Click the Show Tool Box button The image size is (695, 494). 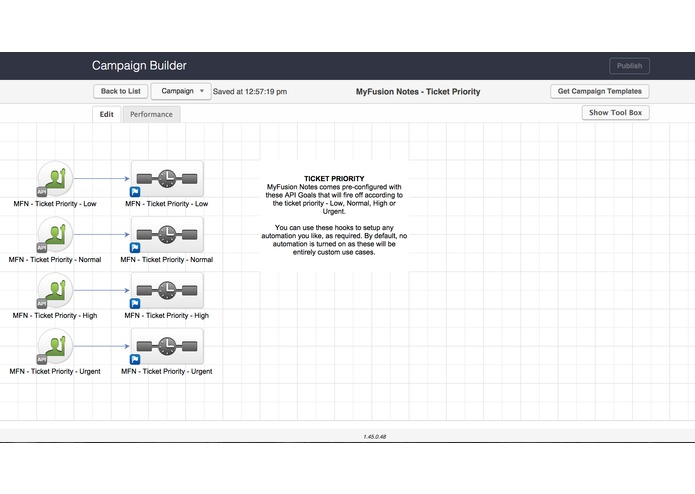click(x=616, y=113)
